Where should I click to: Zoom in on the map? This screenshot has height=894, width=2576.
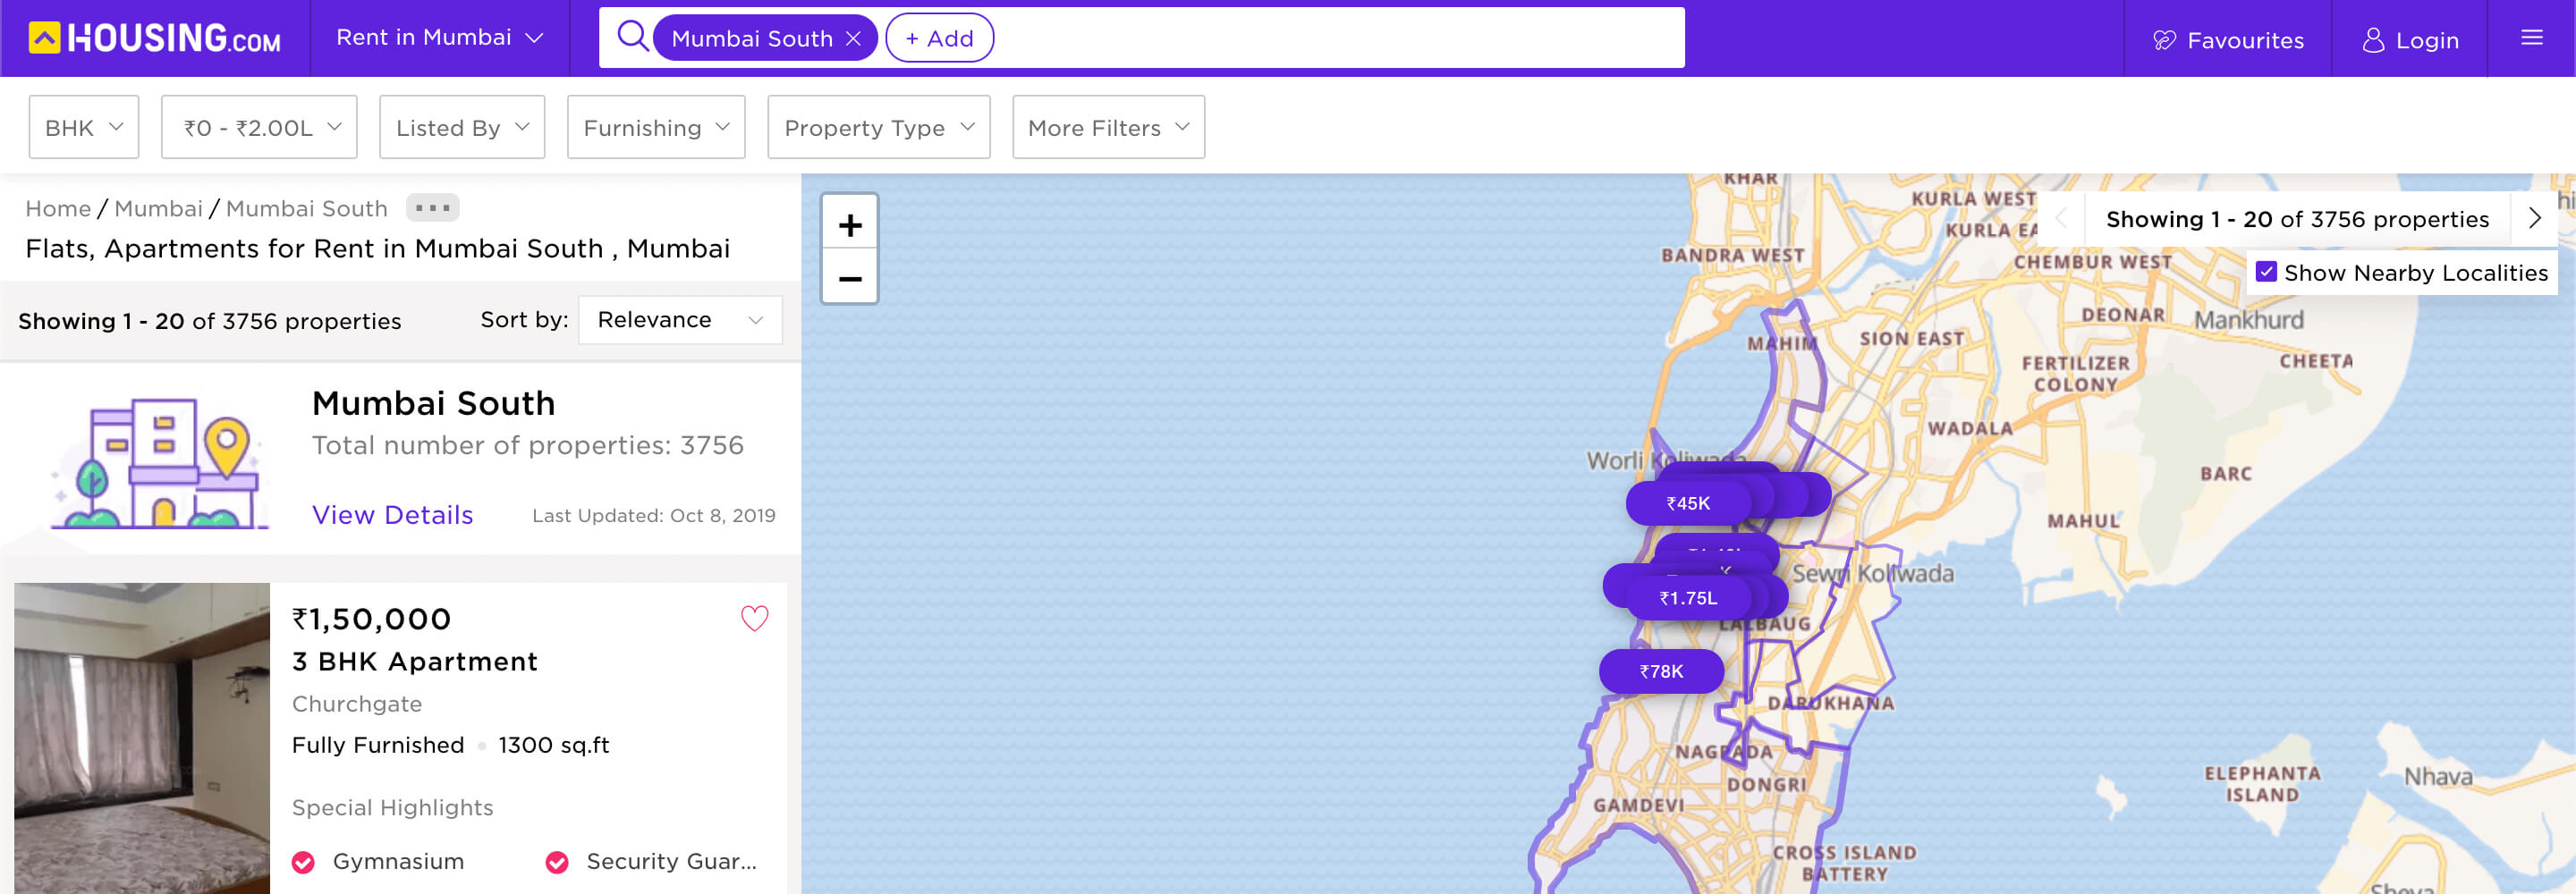(849, 225)
